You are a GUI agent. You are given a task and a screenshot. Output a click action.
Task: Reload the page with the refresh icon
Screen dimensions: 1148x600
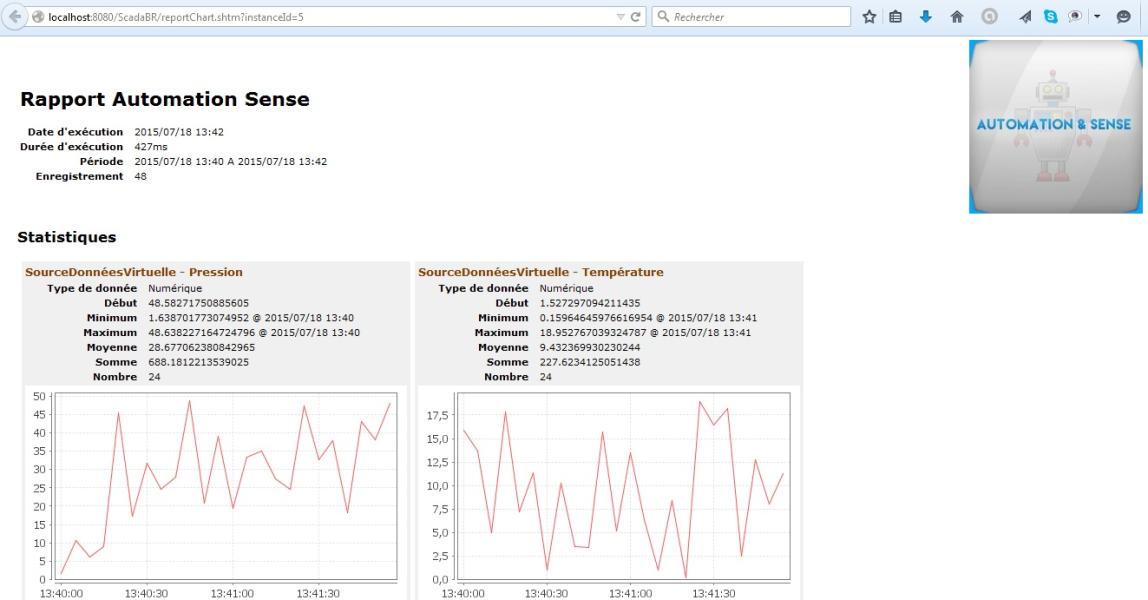pyautogui.click(x=636, y=17)
